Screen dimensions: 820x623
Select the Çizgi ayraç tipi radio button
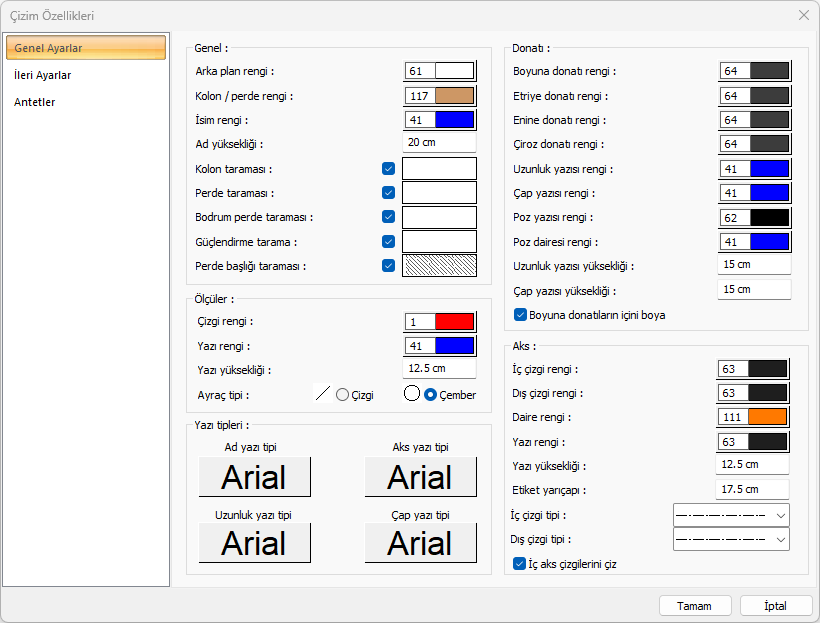[343, 395]
